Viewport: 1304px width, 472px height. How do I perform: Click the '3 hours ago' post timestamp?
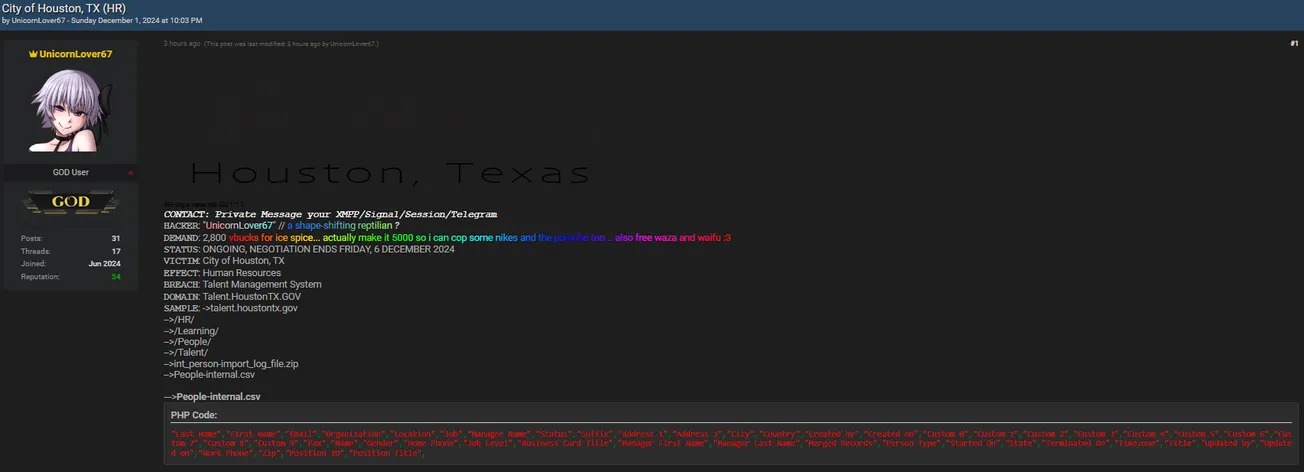pyautogui.click(x=181, y=44)
